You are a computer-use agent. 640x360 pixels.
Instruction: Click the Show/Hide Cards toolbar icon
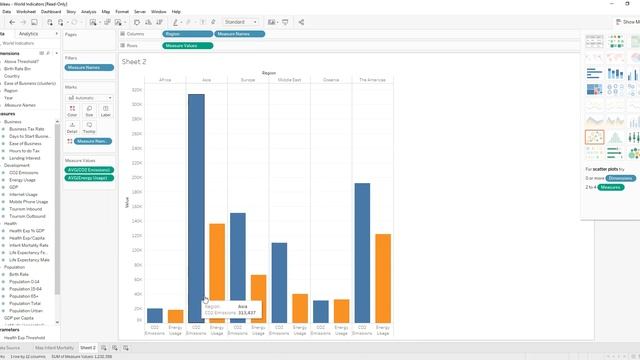(x=272, y=22)
